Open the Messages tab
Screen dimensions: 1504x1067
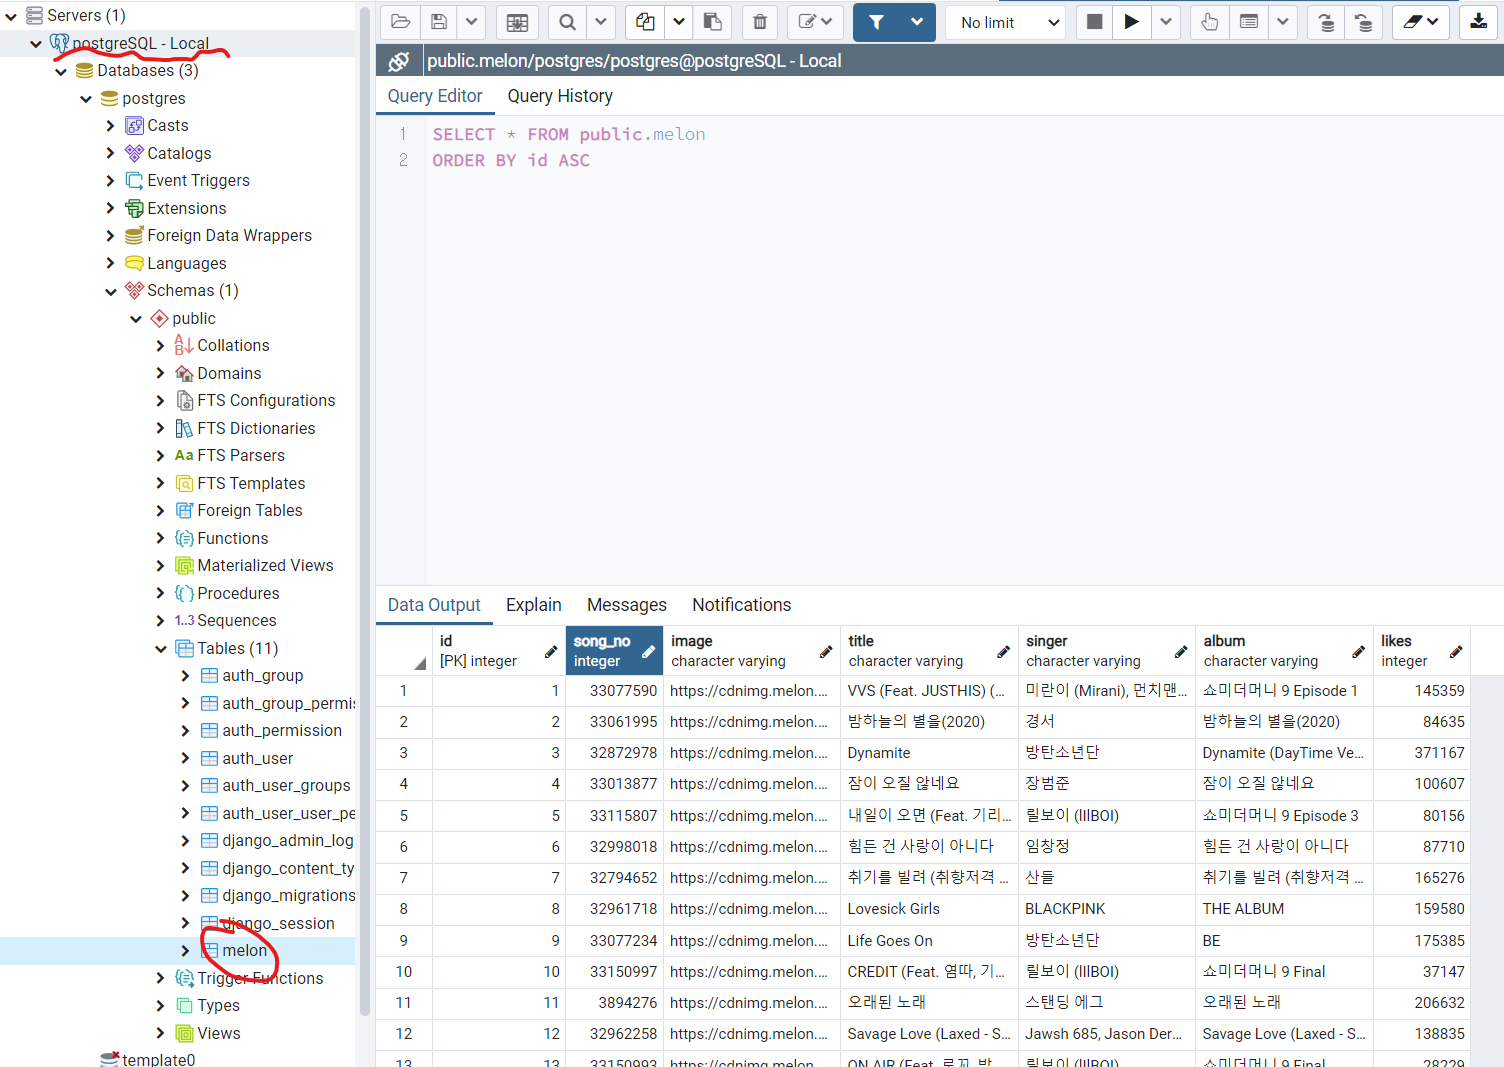tap(627, 605)
